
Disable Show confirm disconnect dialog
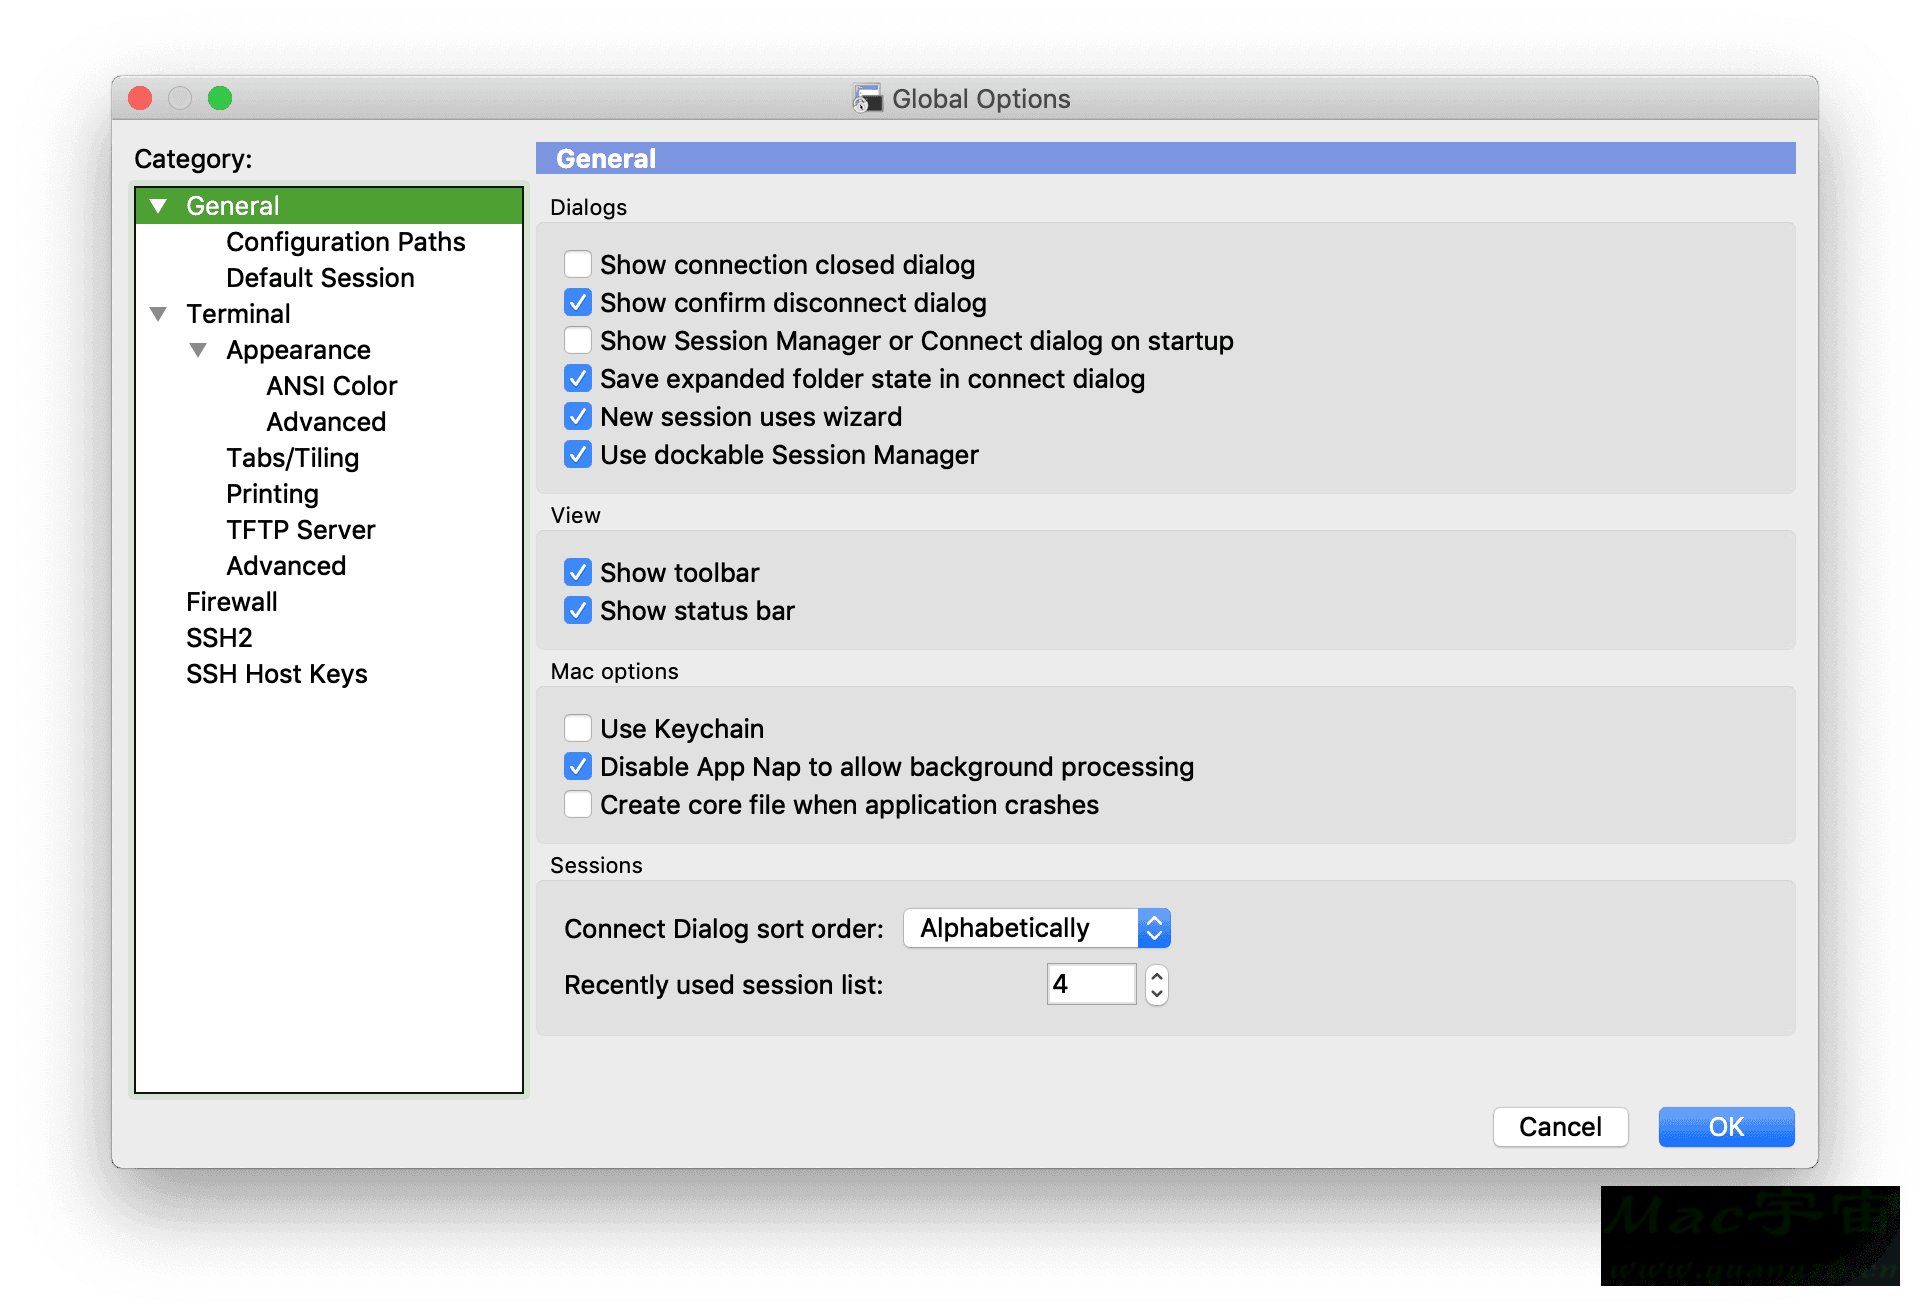click(578, 302)
